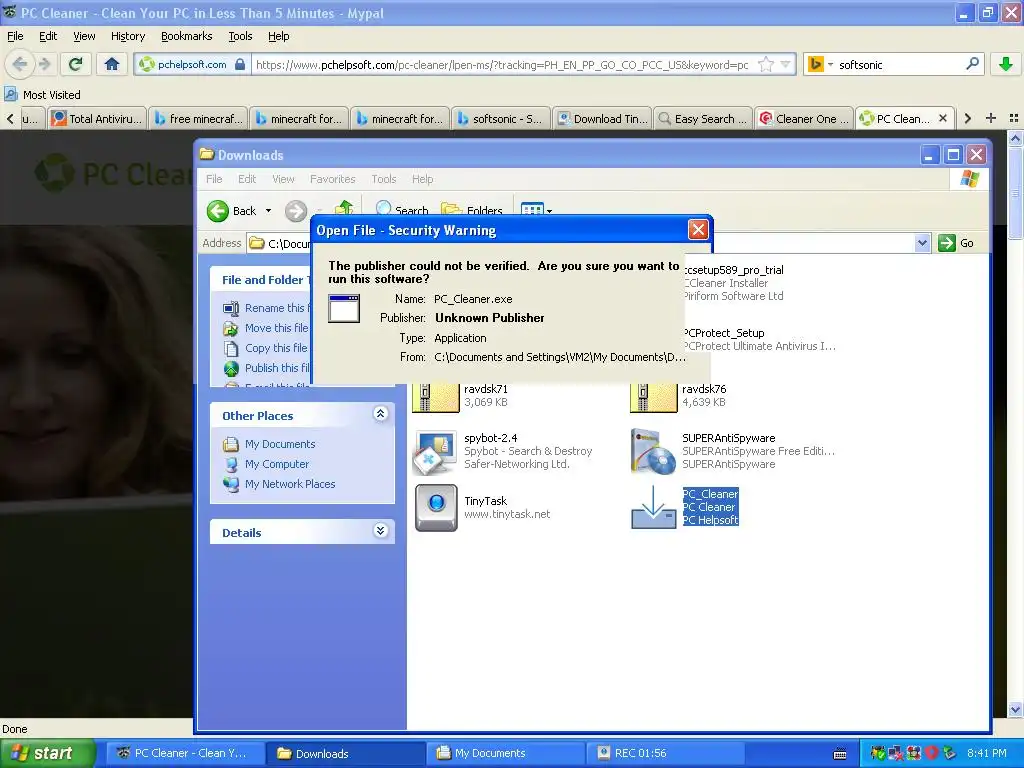Open the browser Tools menu
The height and width of the screenshot is (768, 1024).
(x=240, y=36)
